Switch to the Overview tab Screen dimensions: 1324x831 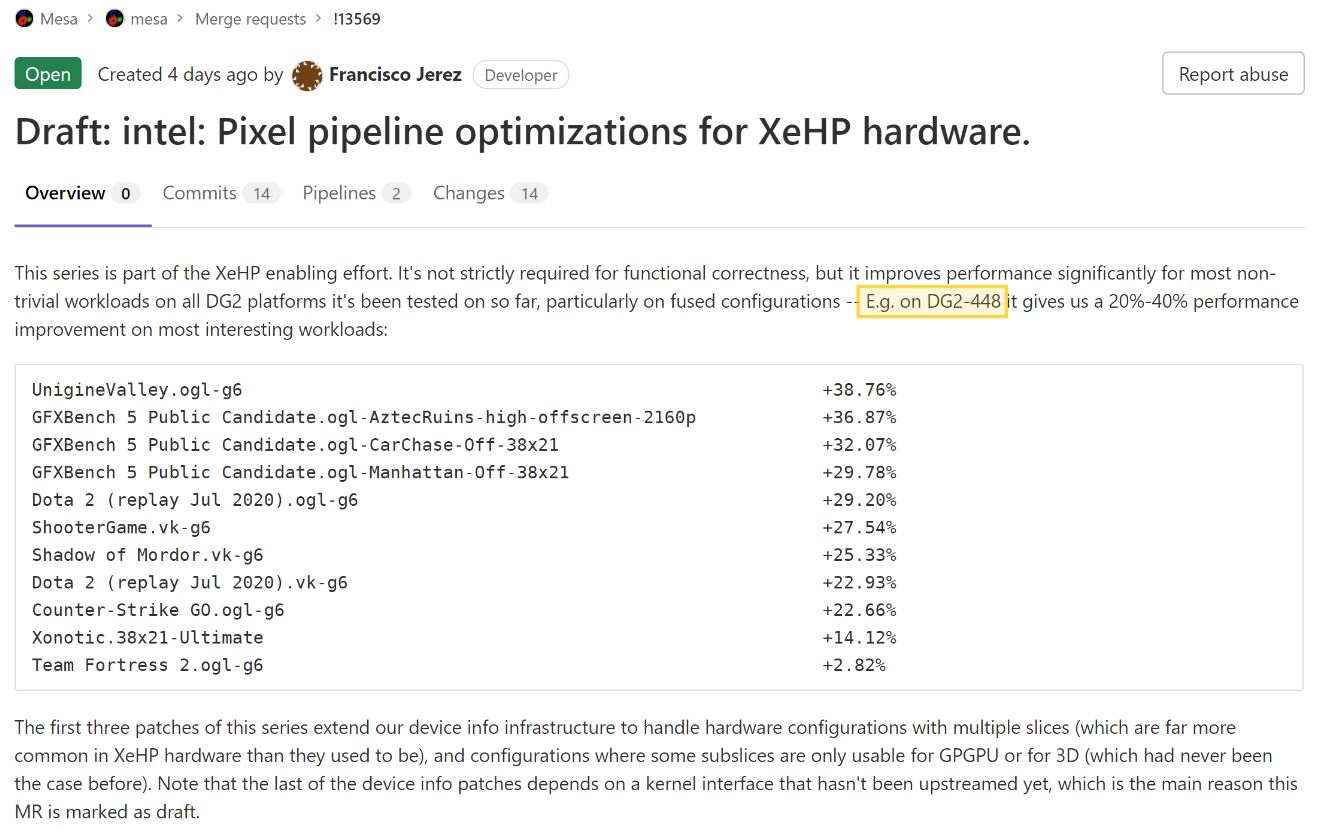click(x=65, y=193)
